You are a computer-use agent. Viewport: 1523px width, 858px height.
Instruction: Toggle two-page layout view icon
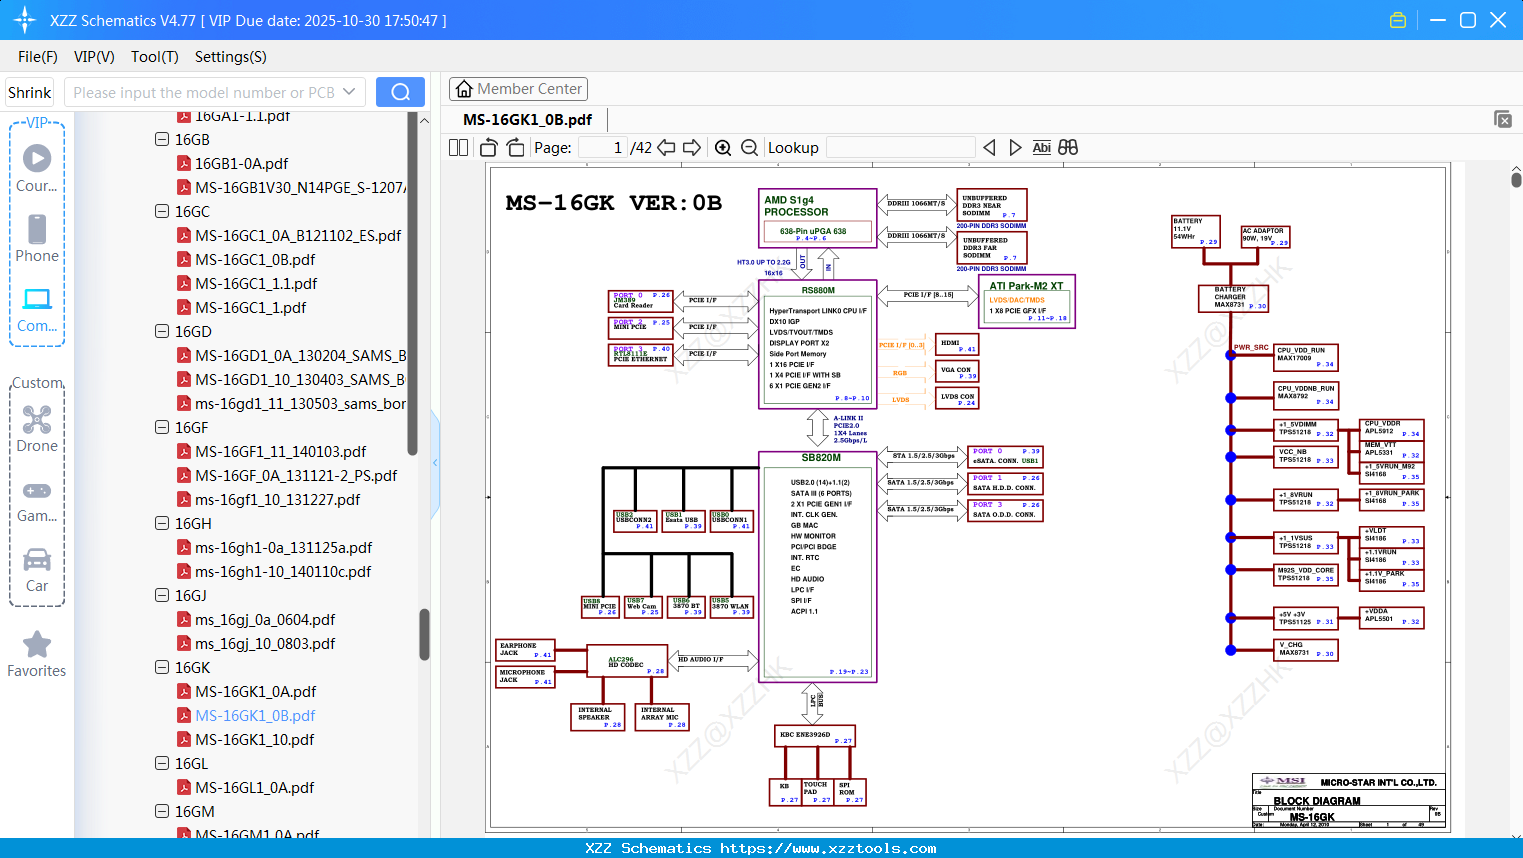click(x=458, y=148)
